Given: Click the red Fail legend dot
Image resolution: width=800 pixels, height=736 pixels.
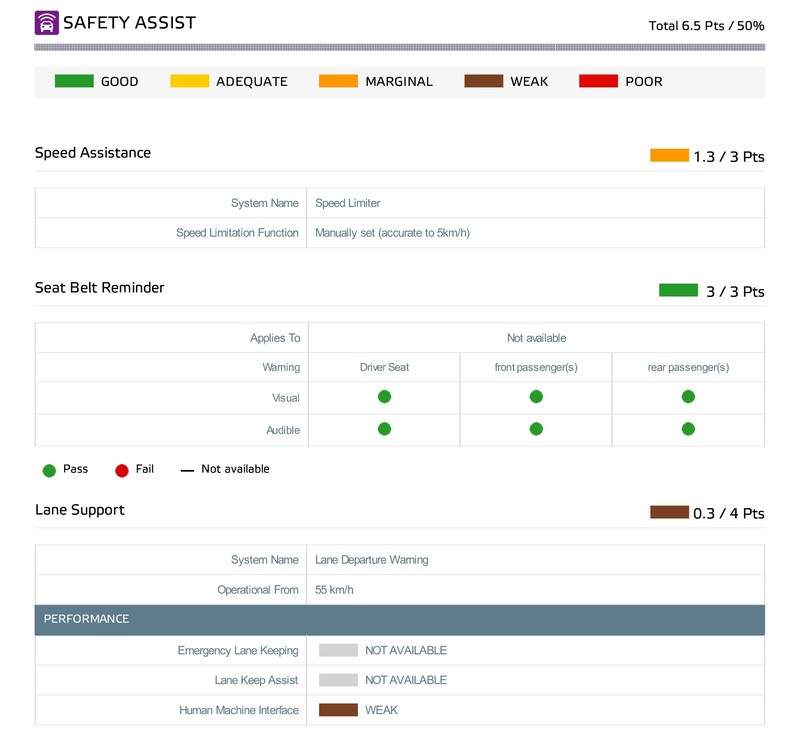Looking at the screenshot, I should tap(122, 470).
